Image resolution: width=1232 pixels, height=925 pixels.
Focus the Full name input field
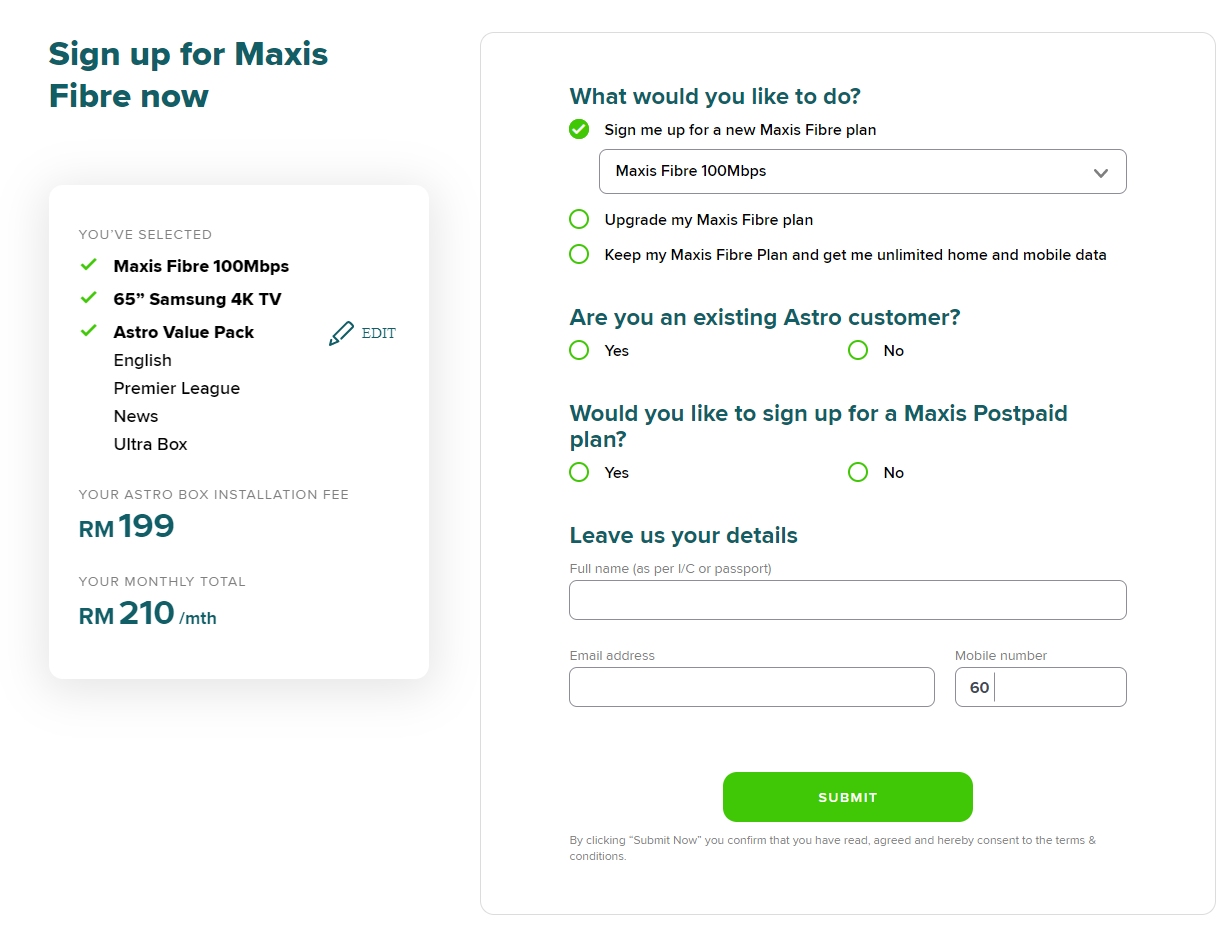click(847, 600)
